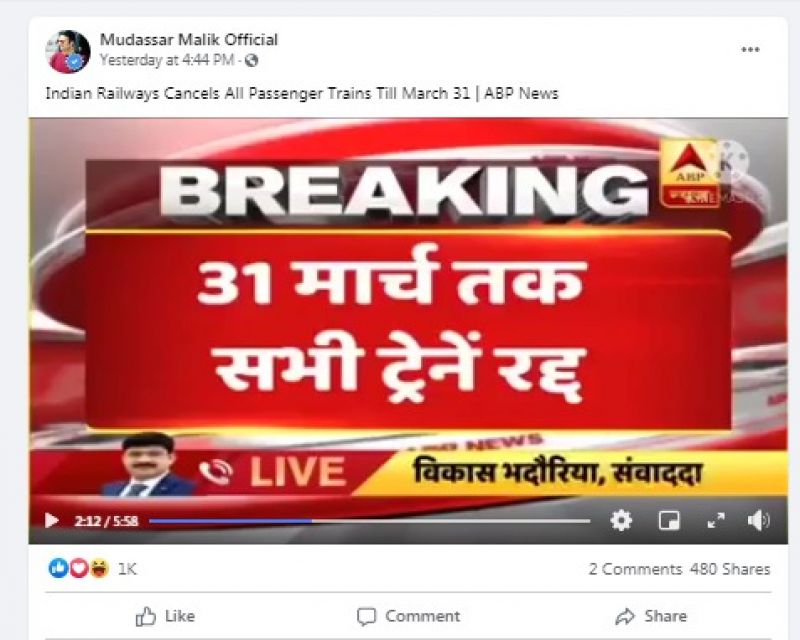Image resolution: width=800 pixels, height=640 pixels.
Task: Open video settings gear icon
Action: (x=621, y=521)
